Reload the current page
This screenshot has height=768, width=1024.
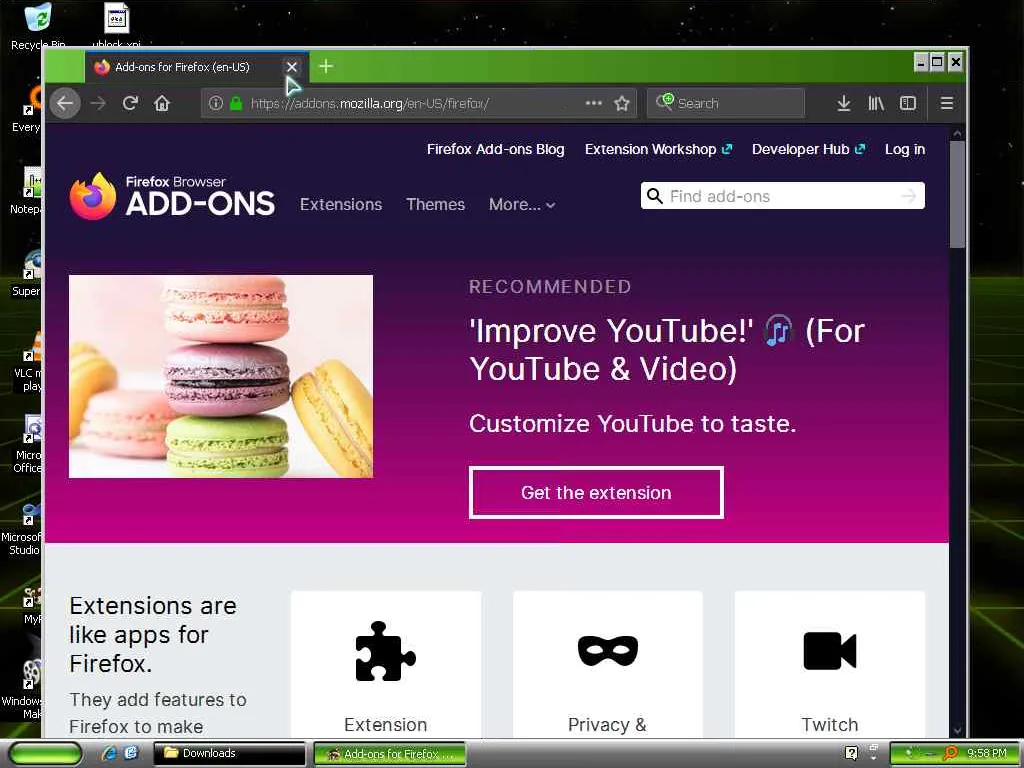[x=130, y=103]
